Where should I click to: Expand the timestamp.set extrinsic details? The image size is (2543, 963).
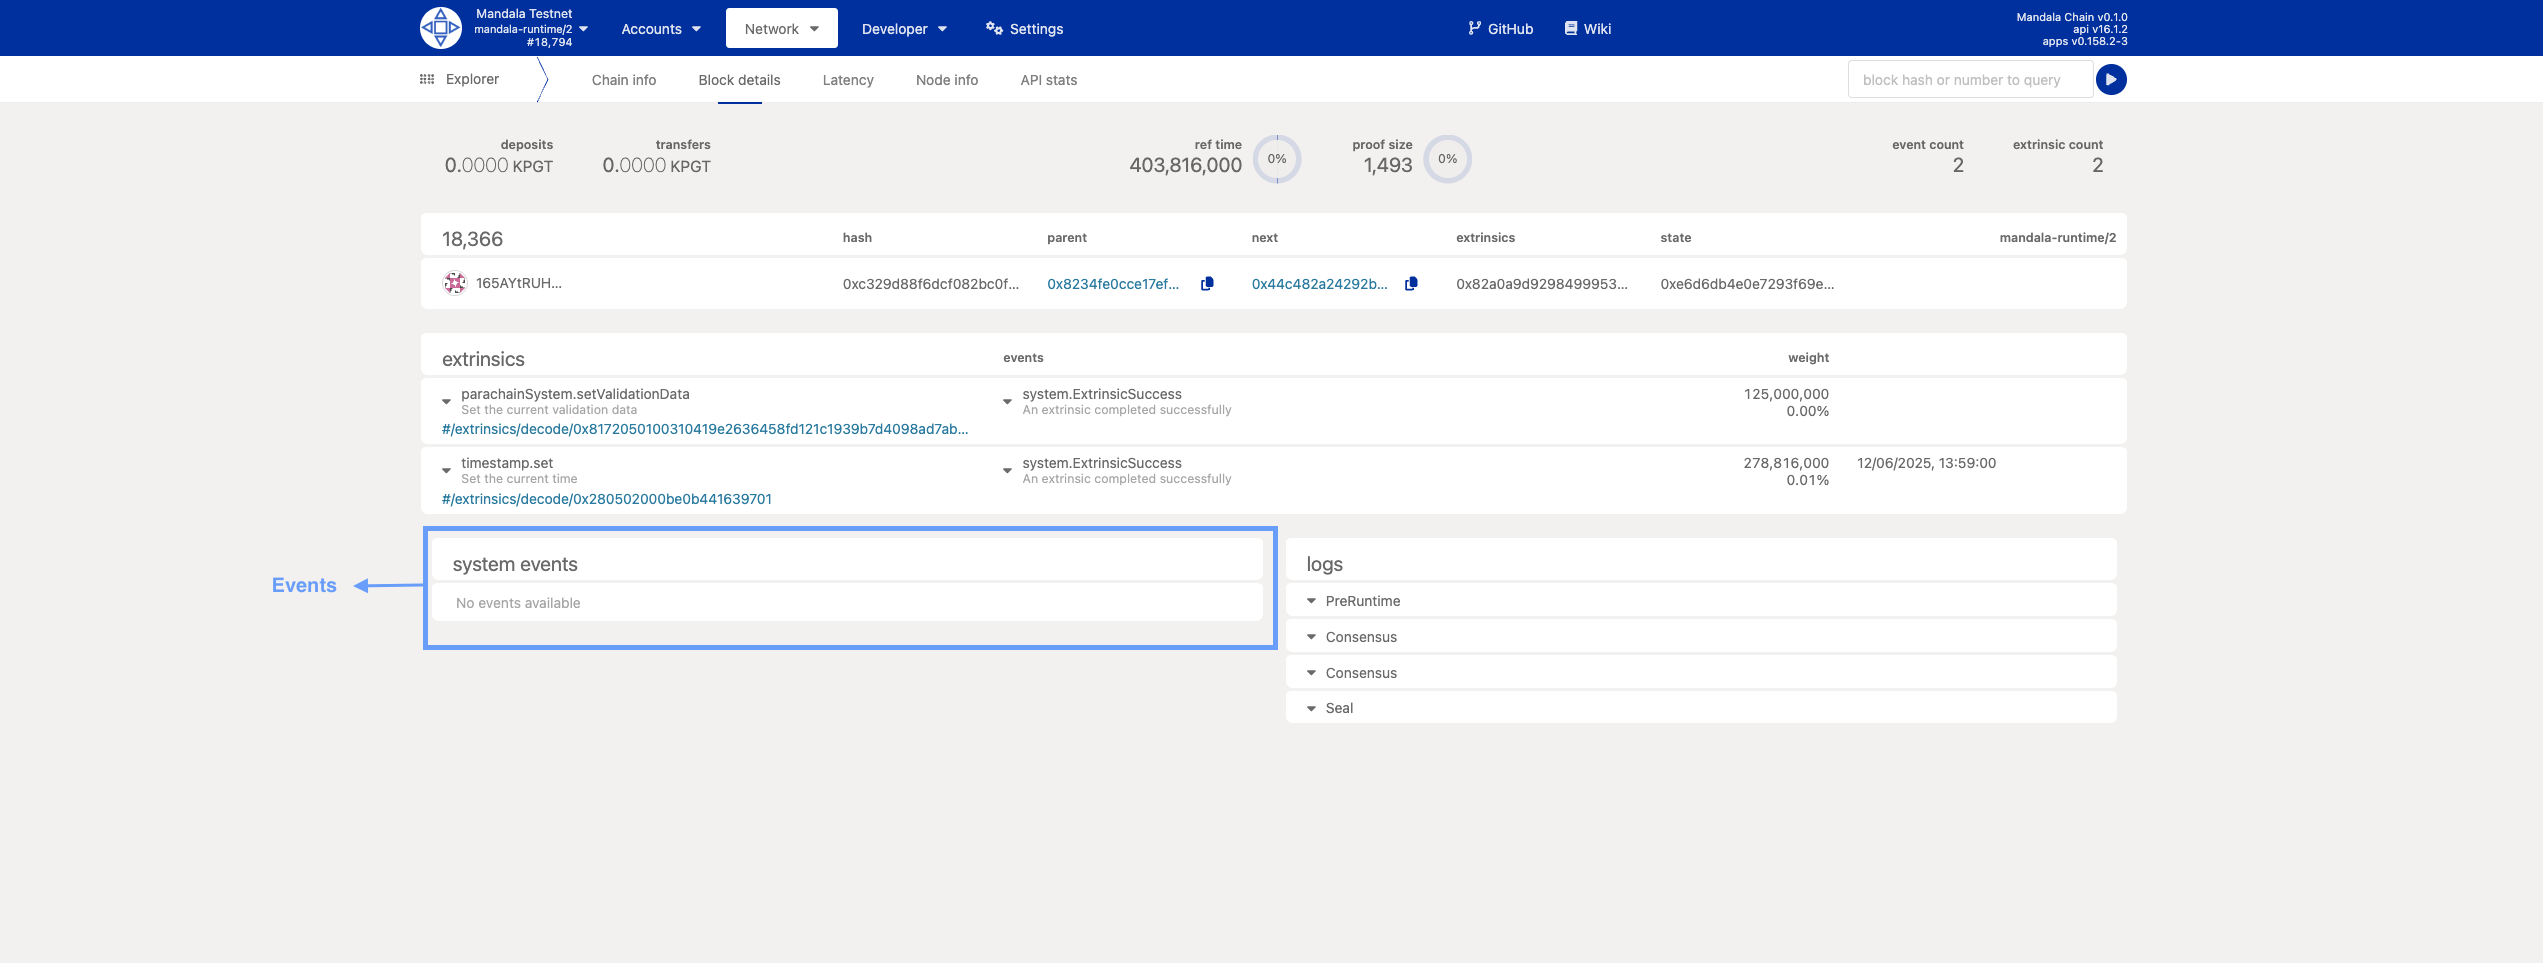click(x=446, y=470)
